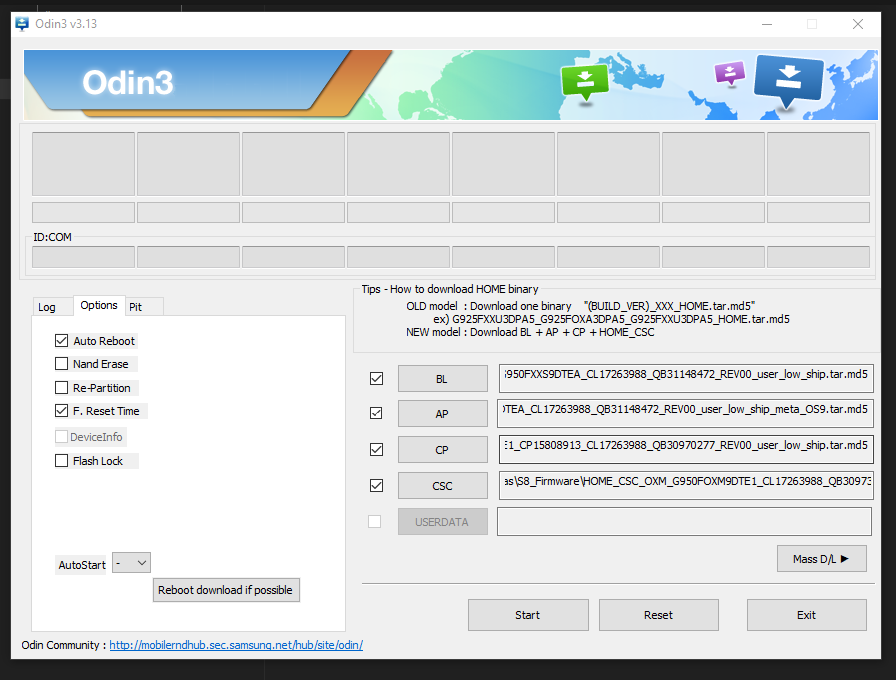This screenshot has height=680, width=896.
Task: Click the BL button to choose file
Action: (443, 379)
